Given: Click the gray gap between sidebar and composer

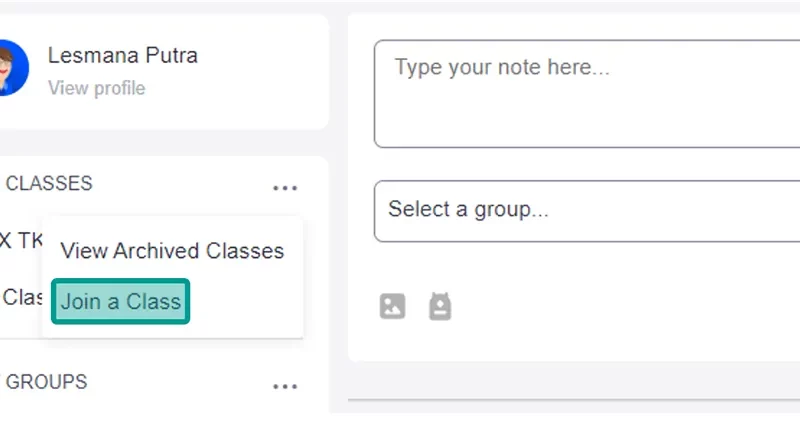Looking at the screenshot, I should (338, 204).
